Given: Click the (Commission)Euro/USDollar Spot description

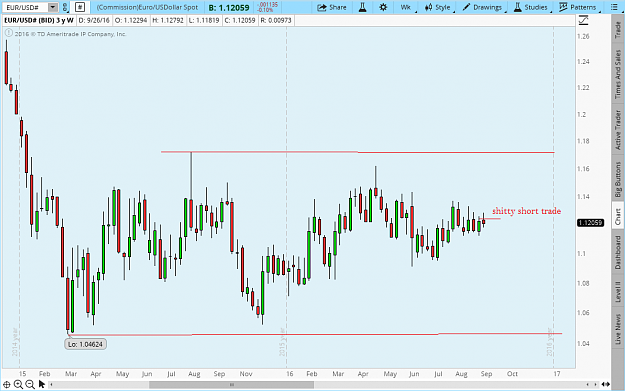Looking at the screenshot, I should [147, 7].
